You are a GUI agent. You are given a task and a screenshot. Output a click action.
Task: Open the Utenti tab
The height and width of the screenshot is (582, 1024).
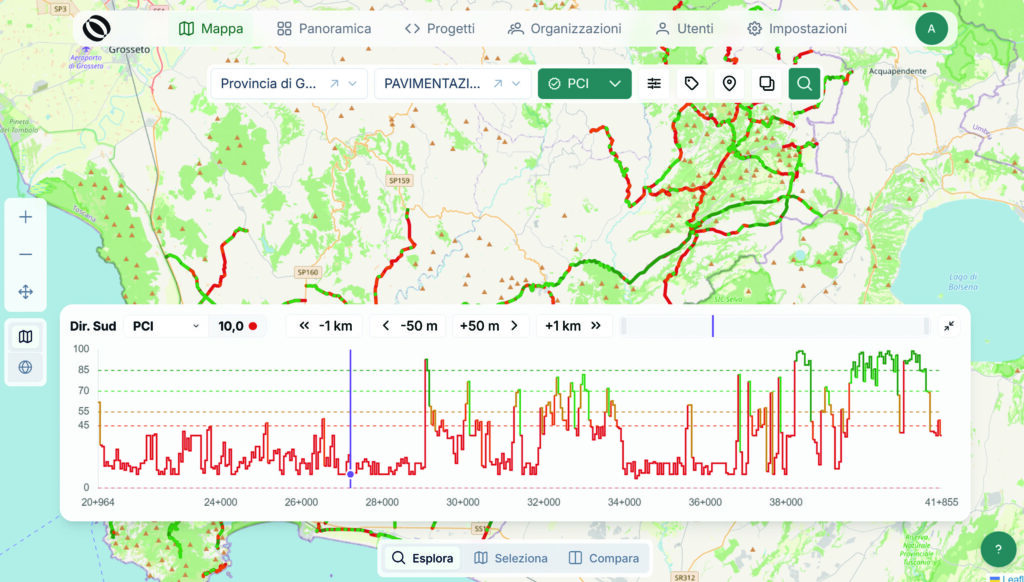[x=684, y=29]
